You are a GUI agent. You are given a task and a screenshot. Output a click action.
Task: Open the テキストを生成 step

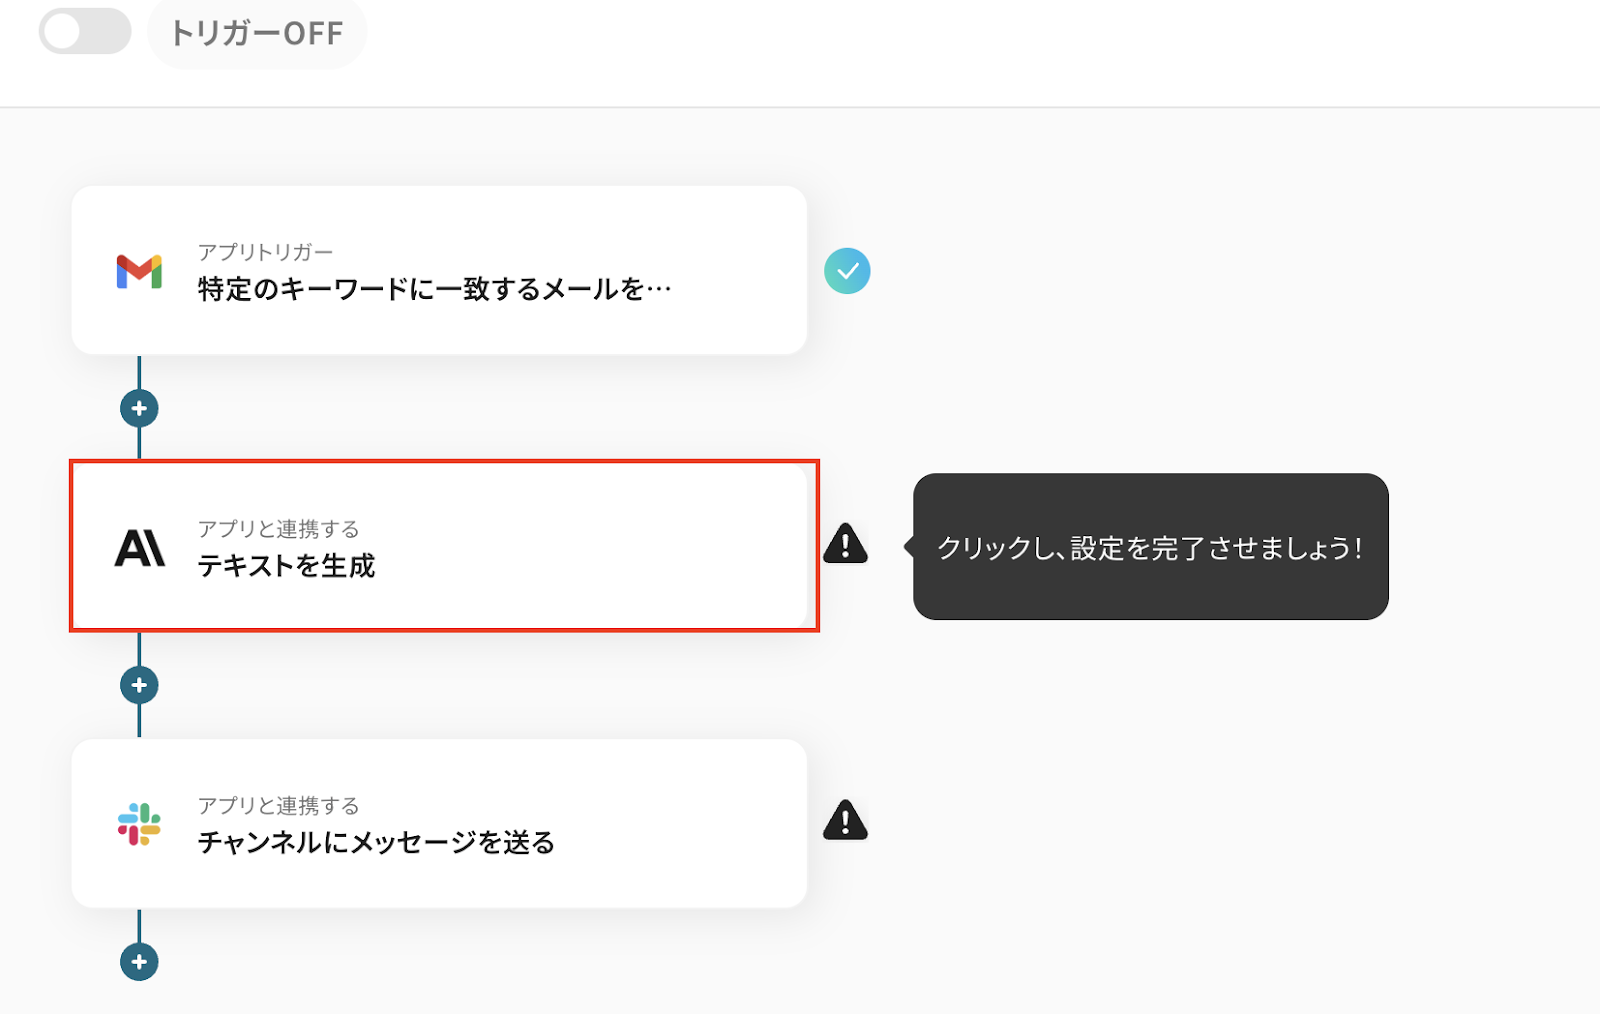coord(286,566)
